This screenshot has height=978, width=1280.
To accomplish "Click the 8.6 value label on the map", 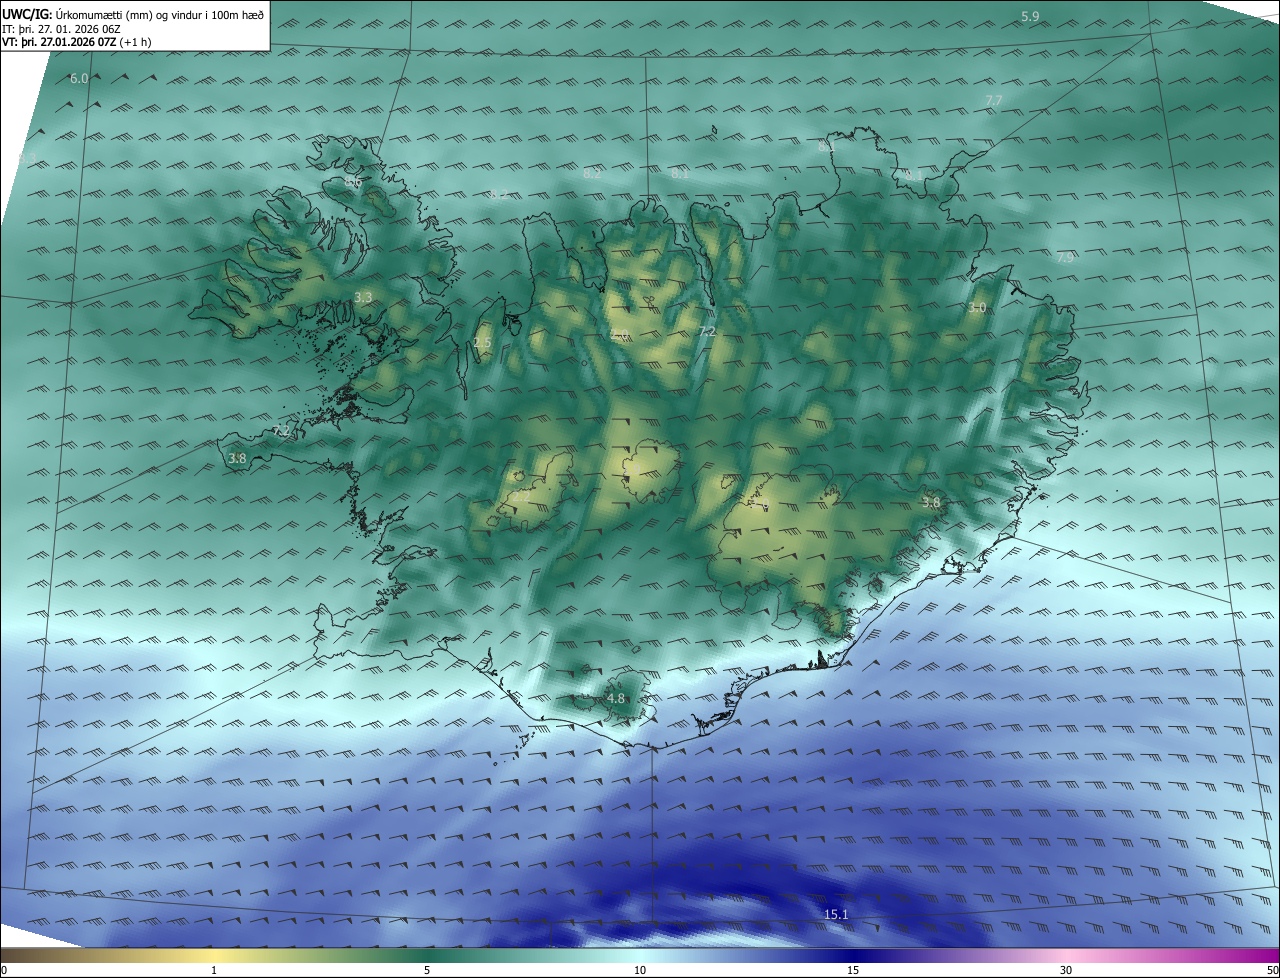I will click(x=353, y=182).
